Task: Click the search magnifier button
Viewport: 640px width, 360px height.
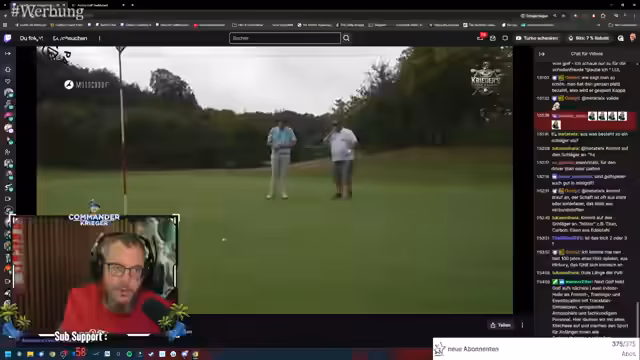Action: (x=346, y=38)
